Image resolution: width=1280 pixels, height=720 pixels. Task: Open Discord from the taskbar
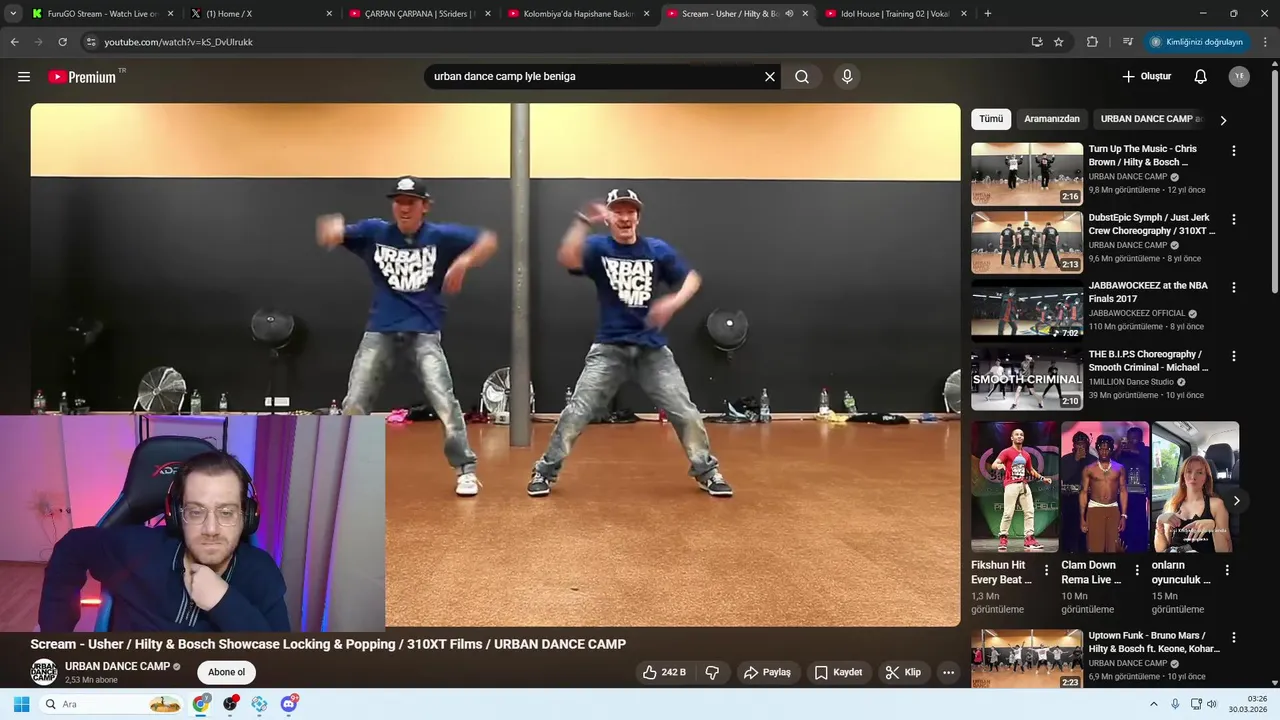point(289,704)
